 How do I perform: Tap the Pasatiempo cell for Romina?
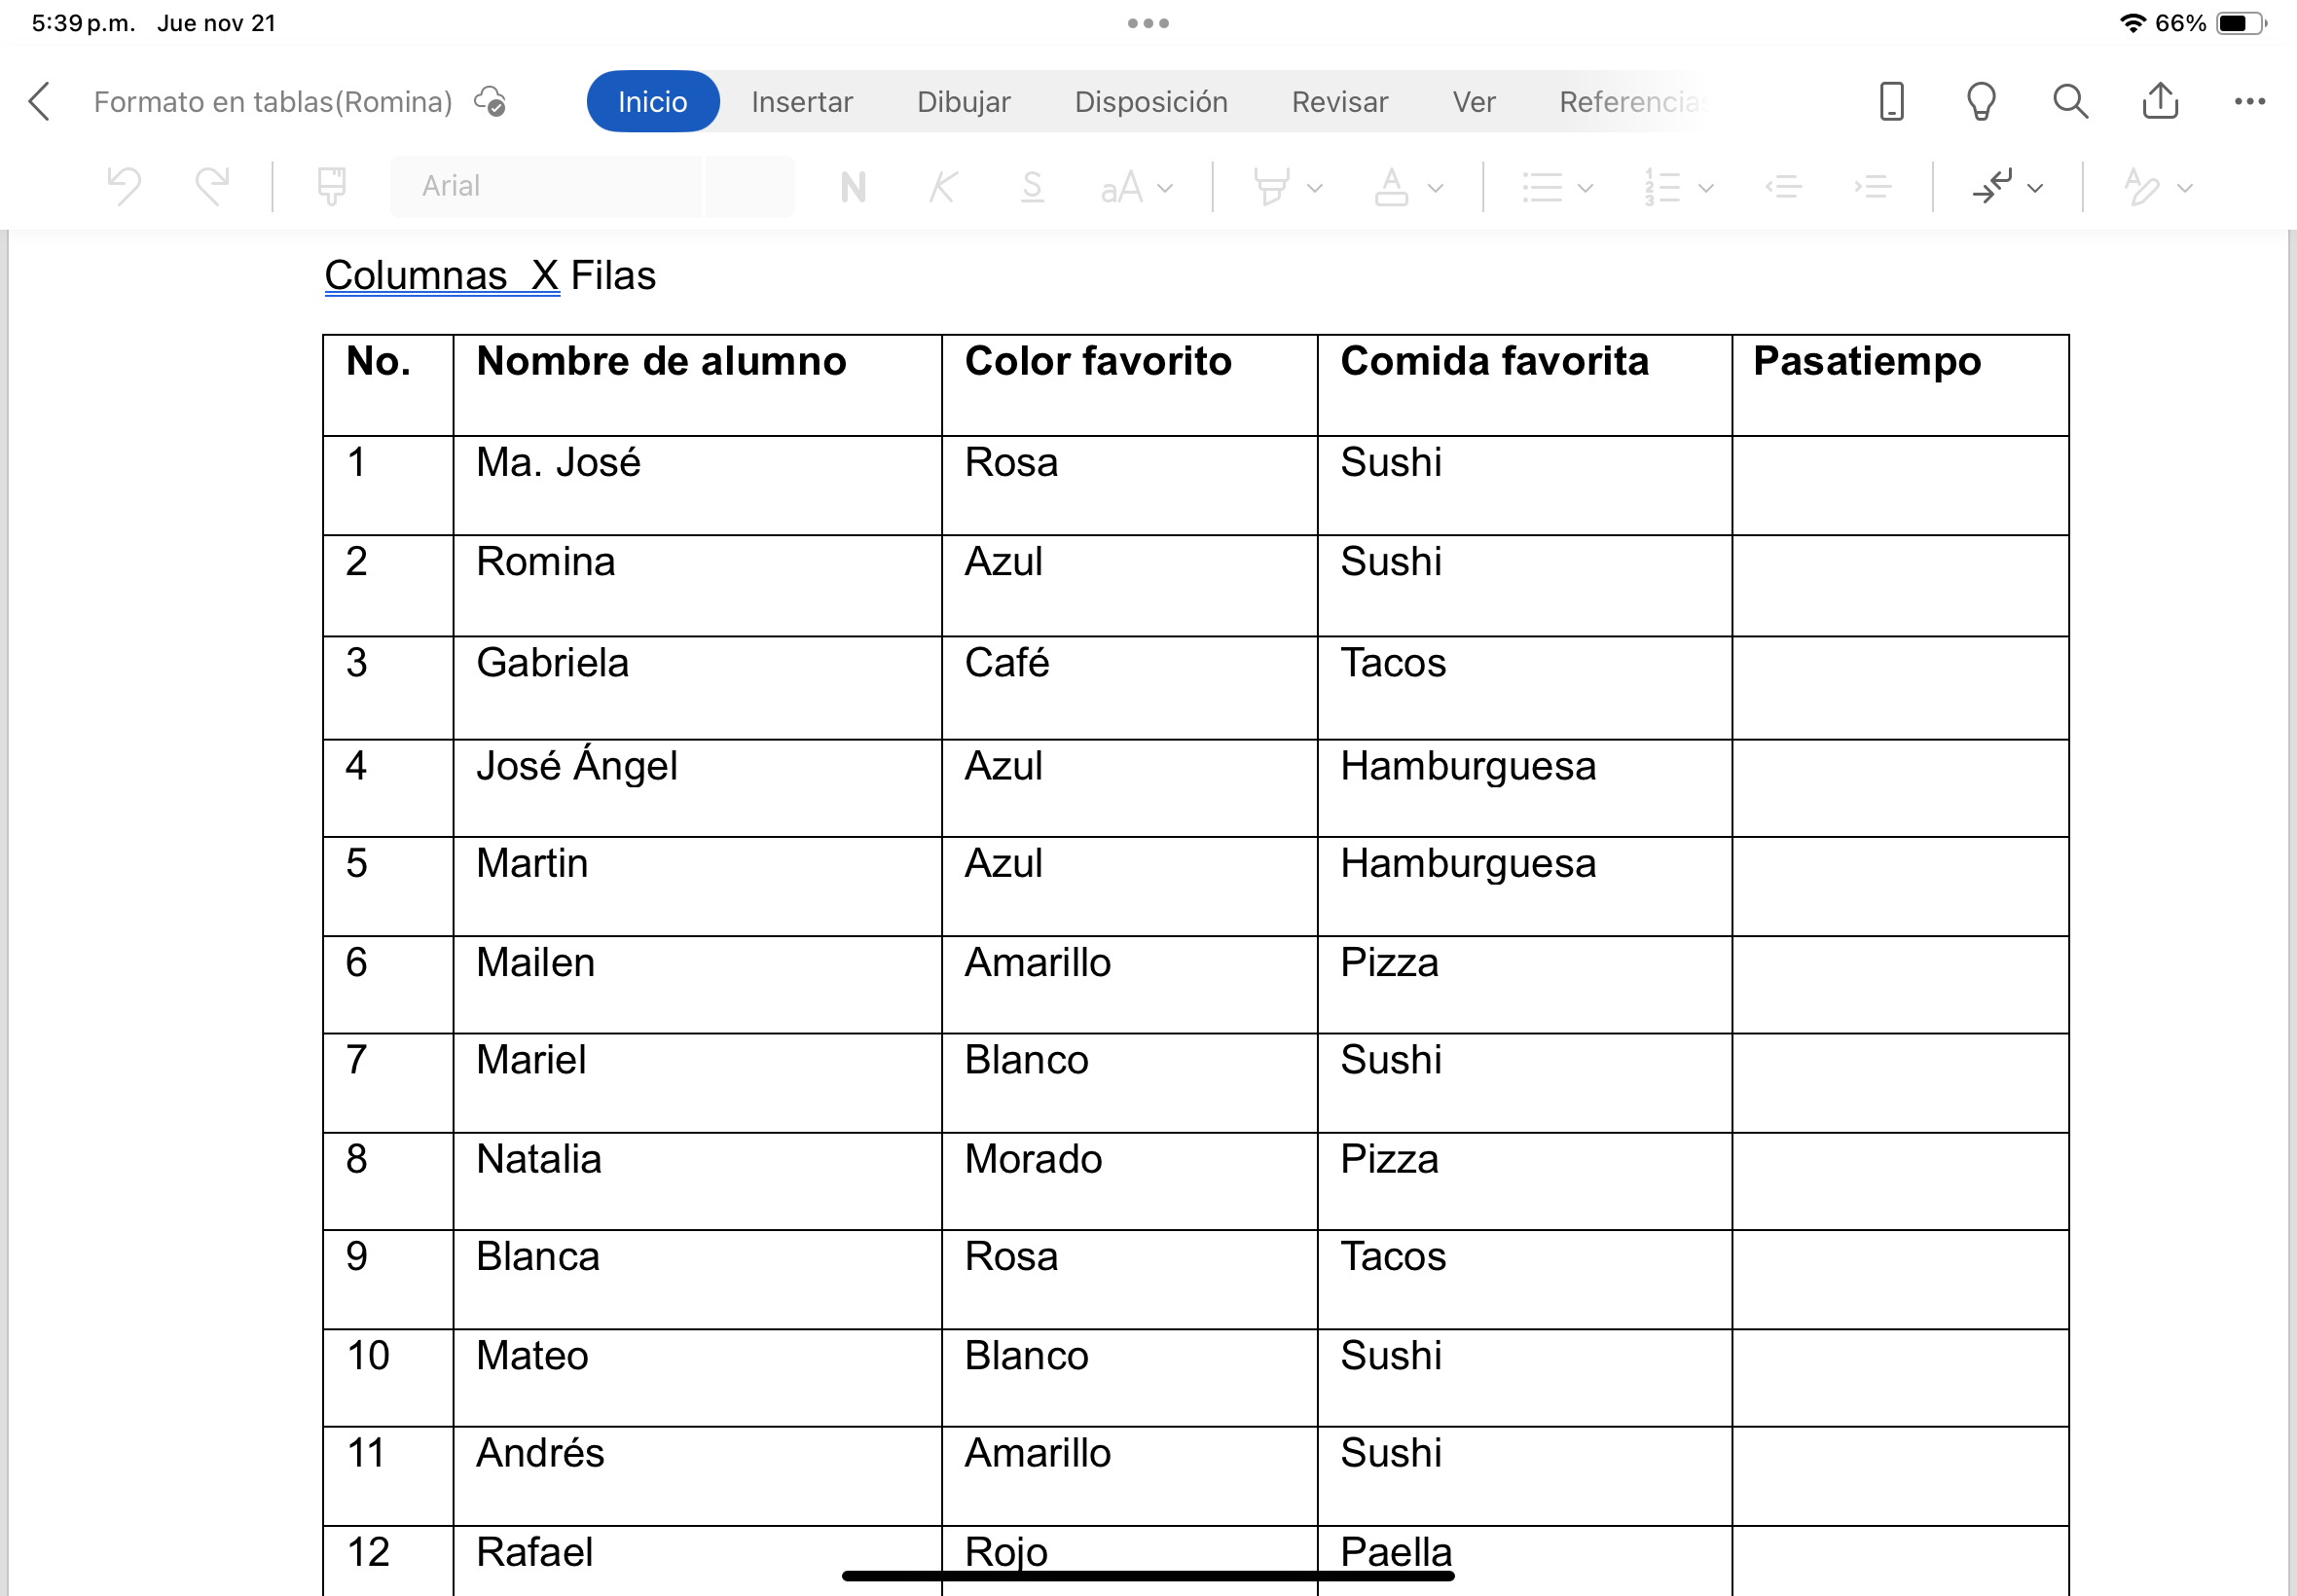pyautogui.click(x=1899, y=585)
